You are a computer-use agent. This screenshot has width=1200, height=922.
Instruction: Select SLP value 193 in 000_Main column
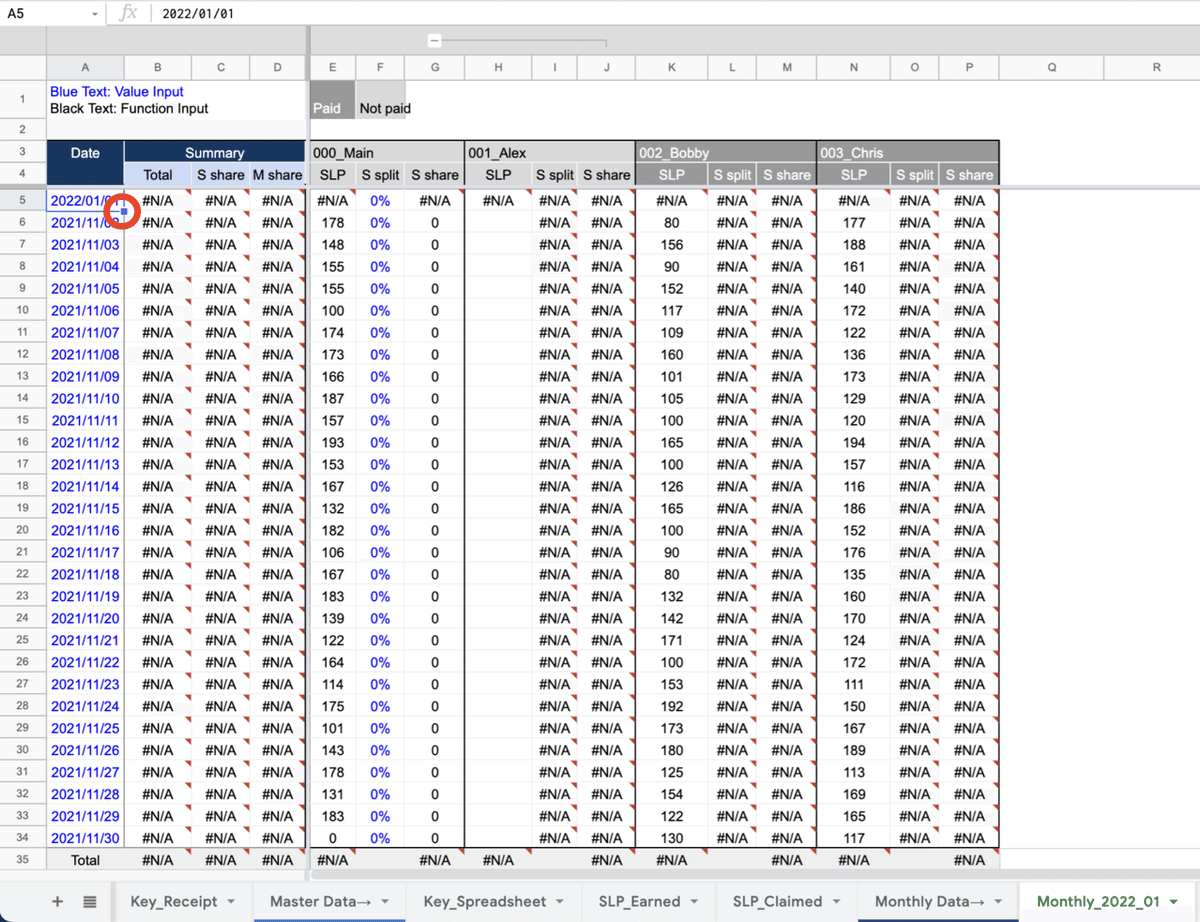pyautogui.click(x=333, y=442)
